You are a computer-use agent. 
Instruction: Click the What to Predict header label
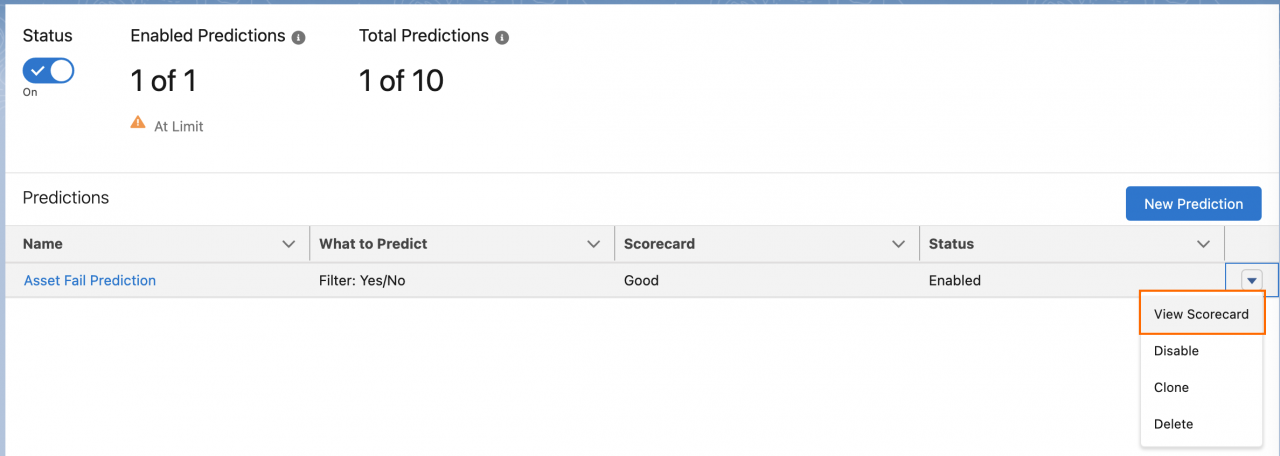[373, 244]
